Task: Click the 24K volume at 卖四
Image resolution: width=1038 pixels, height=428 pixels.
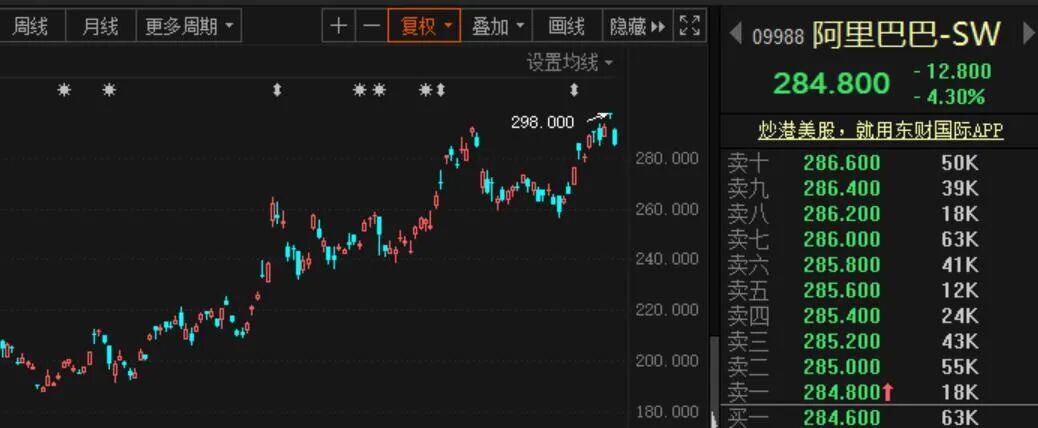Action: (959, 316)
